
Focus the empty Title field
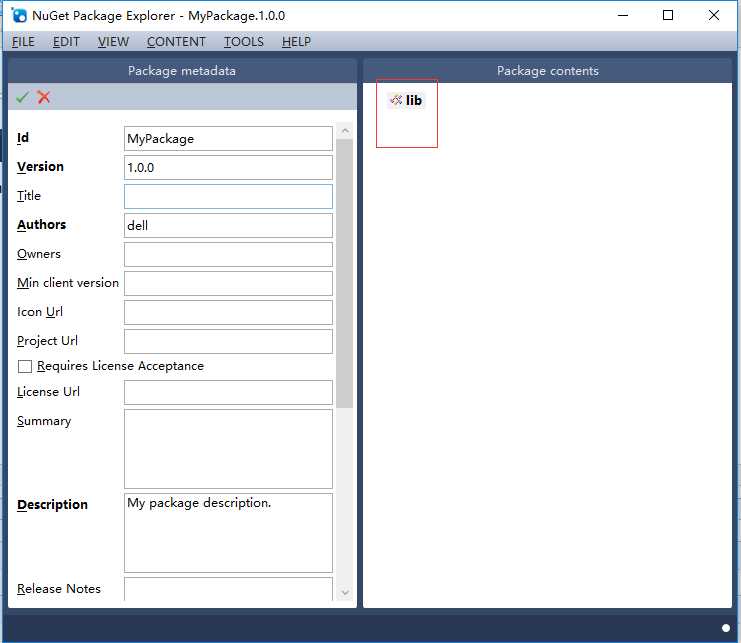(228, 197)
